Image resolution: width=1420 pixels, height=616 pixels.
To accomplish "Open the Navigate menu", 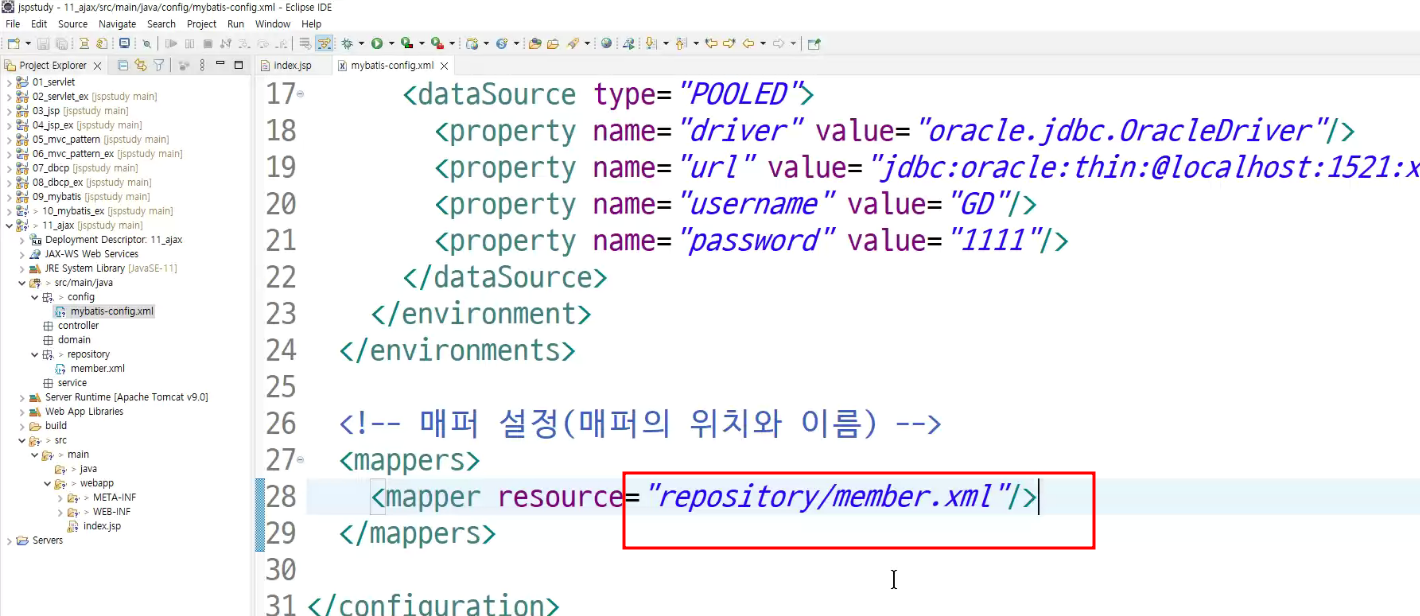I will point(117,24).
